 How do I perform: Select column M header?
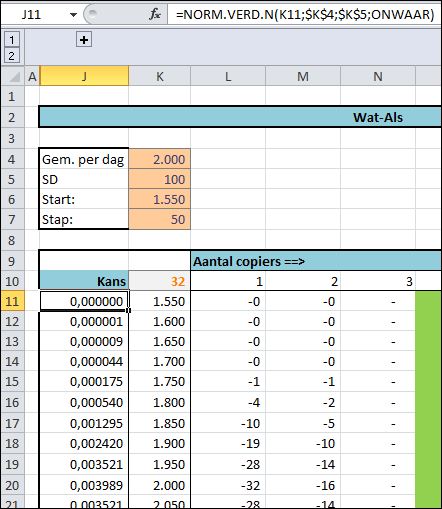click(x=303, y=76)
